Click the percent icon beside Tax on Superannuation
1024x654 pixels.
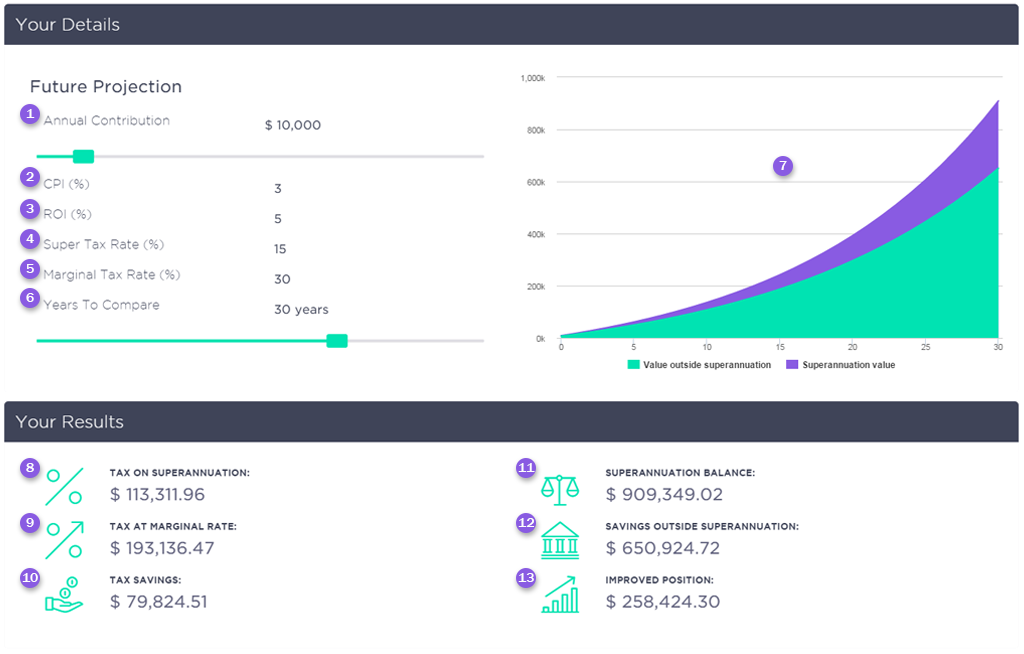(64, 486)
